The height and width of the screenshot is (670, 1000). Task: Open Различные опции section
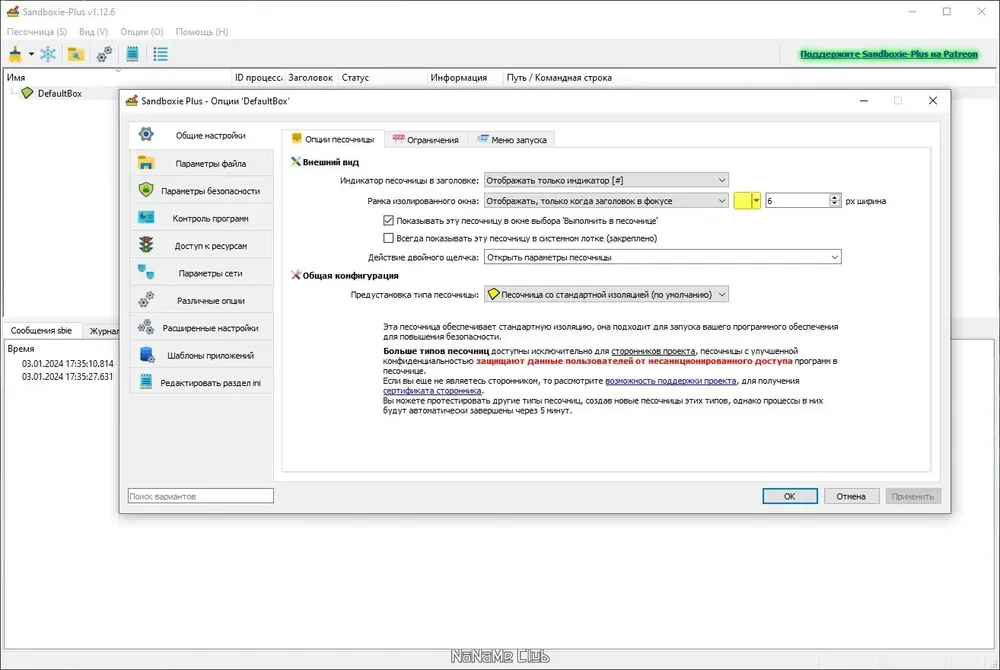tap(202, 300)
